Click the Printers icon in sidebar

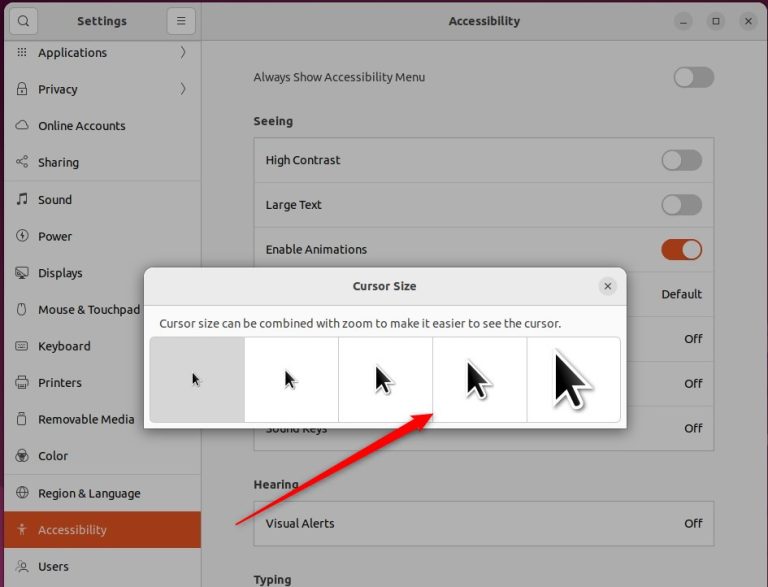pyautogui.click(x=22, y=383)
